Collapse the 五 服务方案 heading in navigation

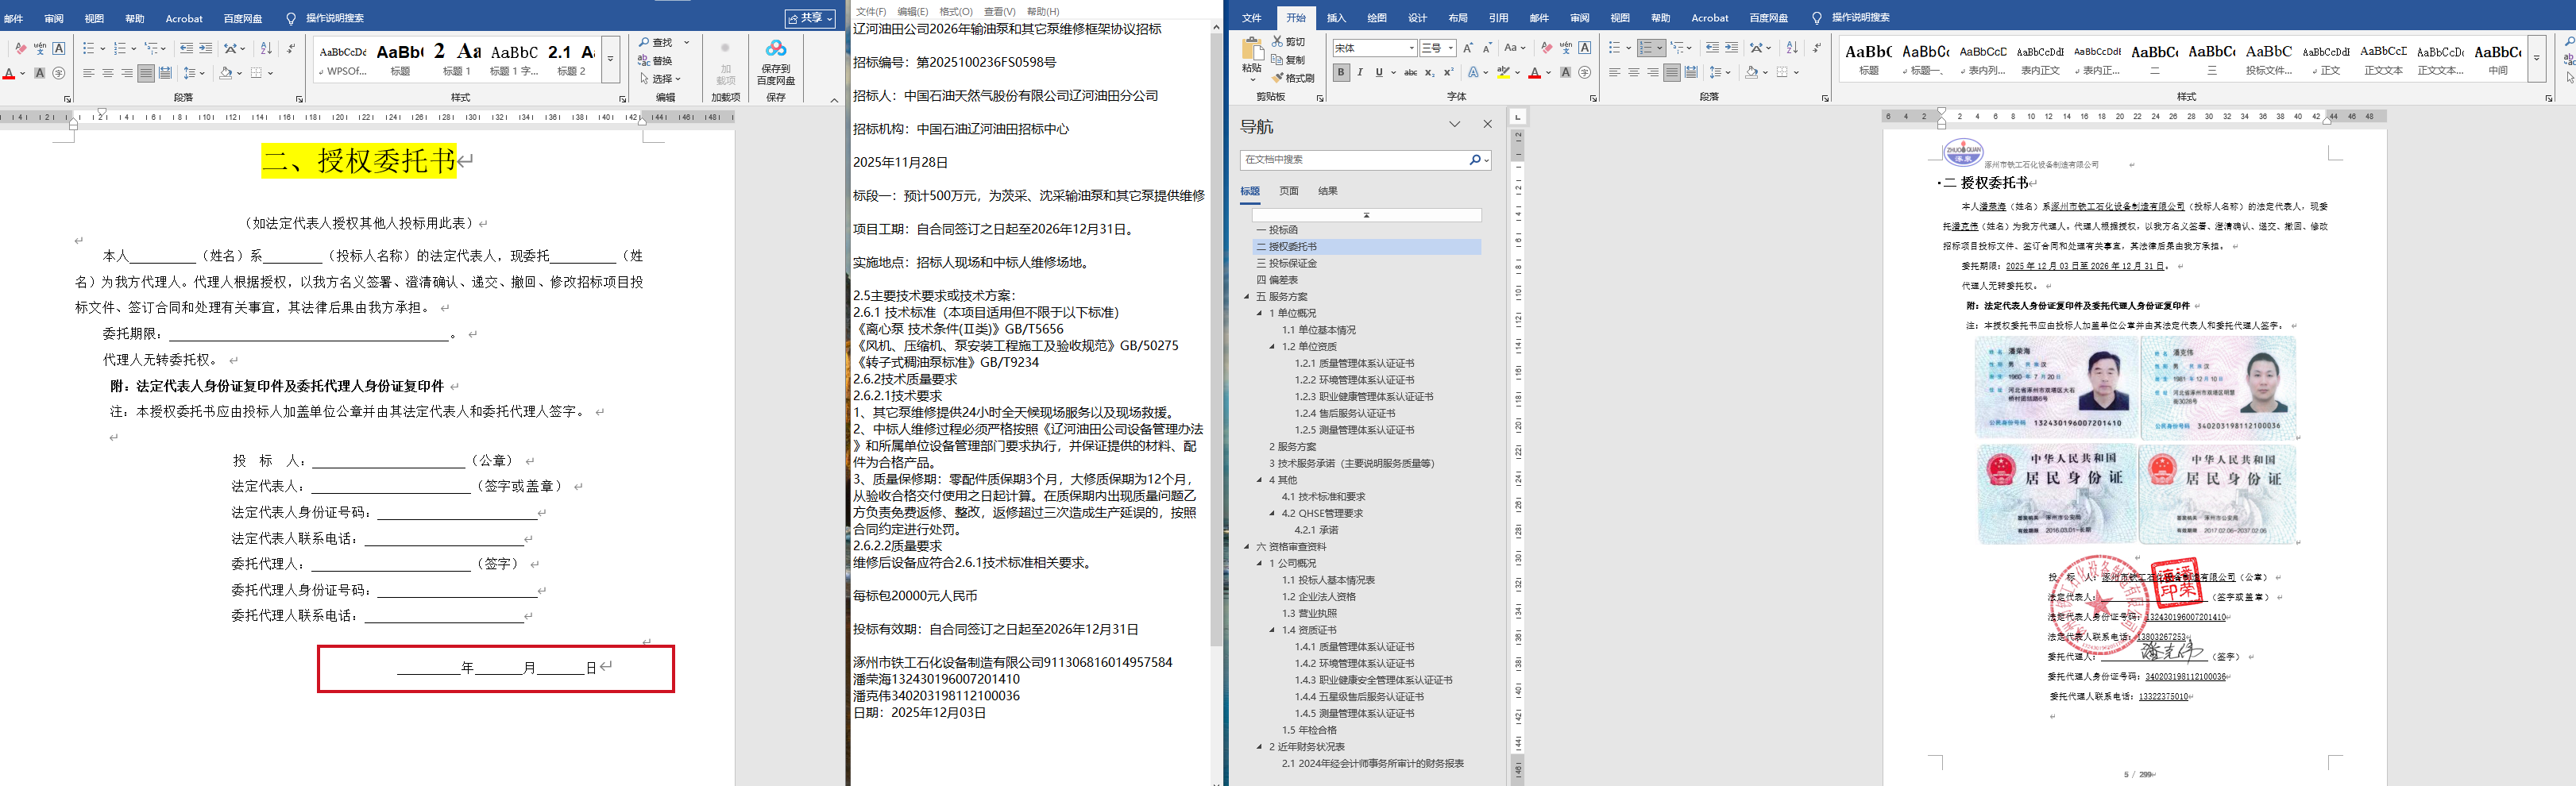click(1246, 297)
